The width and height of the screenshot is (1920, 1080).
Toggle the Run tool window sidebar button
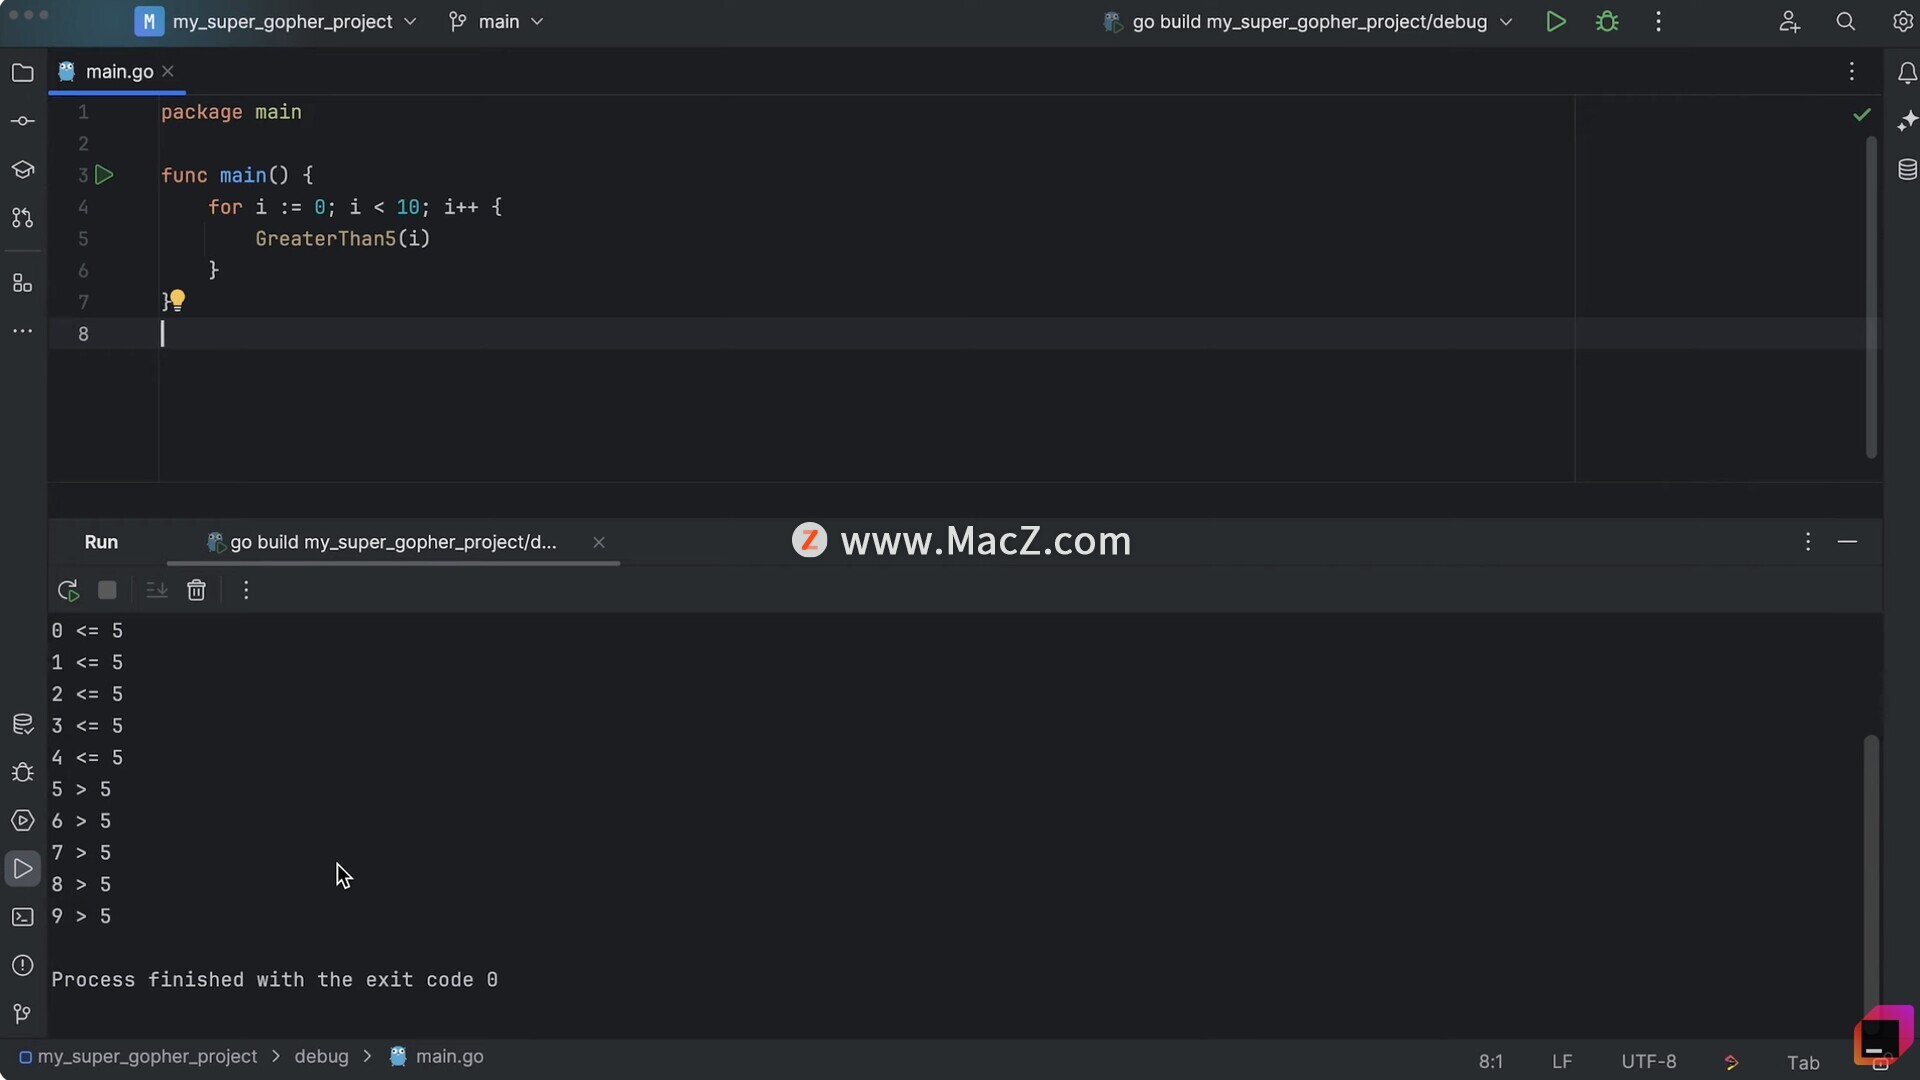22,869
